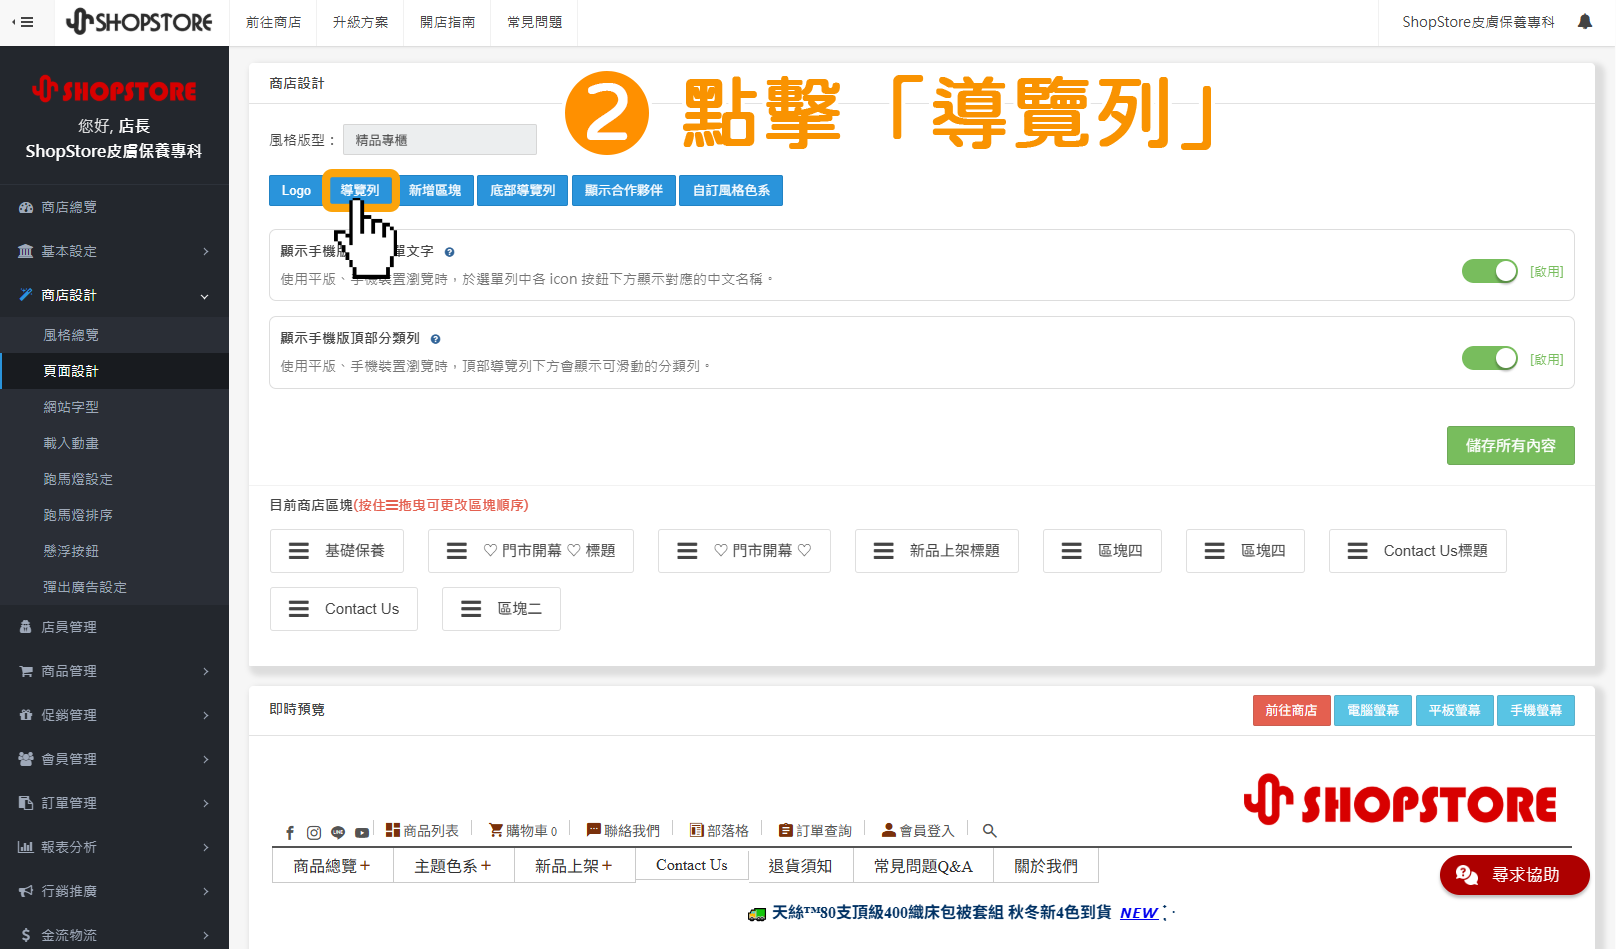Viewport: 1616px width, 949px height.
Task: Click the 促銷管理 gift icon in sidebar
Action: tap(26, 715)
